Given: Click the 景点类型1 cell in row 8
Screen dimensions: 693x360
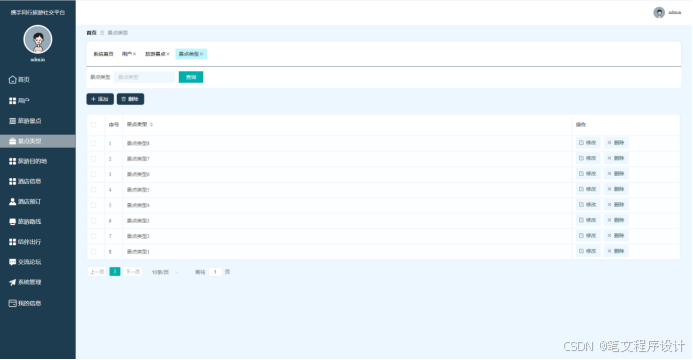Looking at the screenshot, I should click(x=138, y=252).
